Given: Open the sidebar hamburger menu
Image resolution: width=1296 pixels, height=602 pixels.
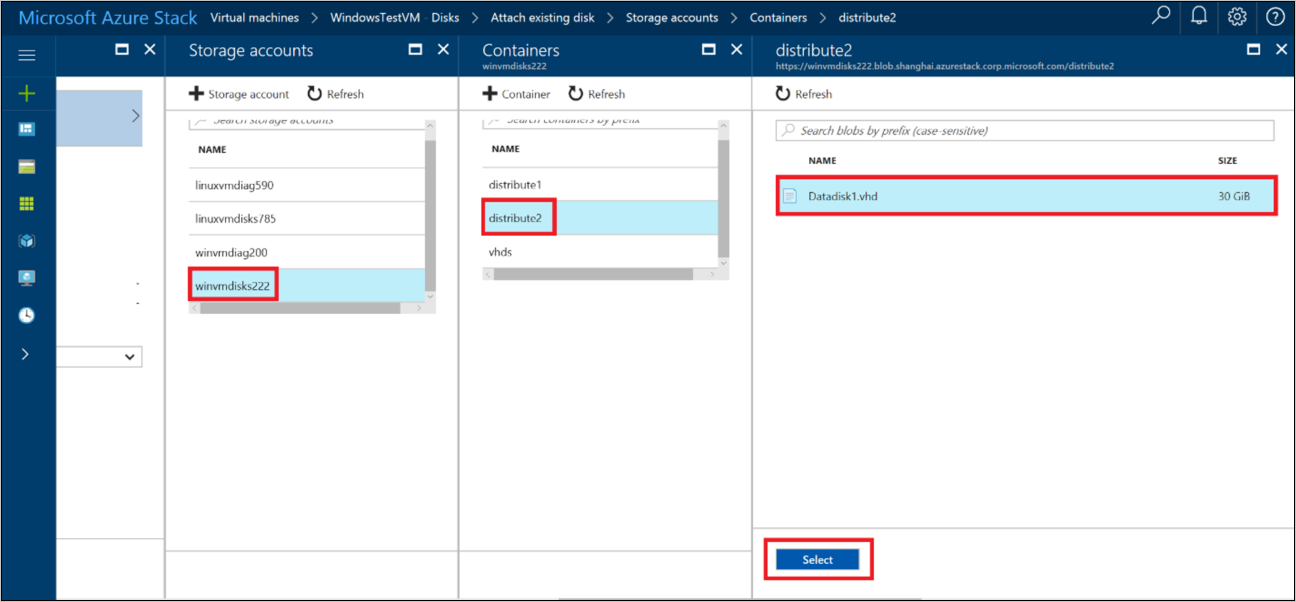Looking at the screenshot, I should tap(28, 54).
